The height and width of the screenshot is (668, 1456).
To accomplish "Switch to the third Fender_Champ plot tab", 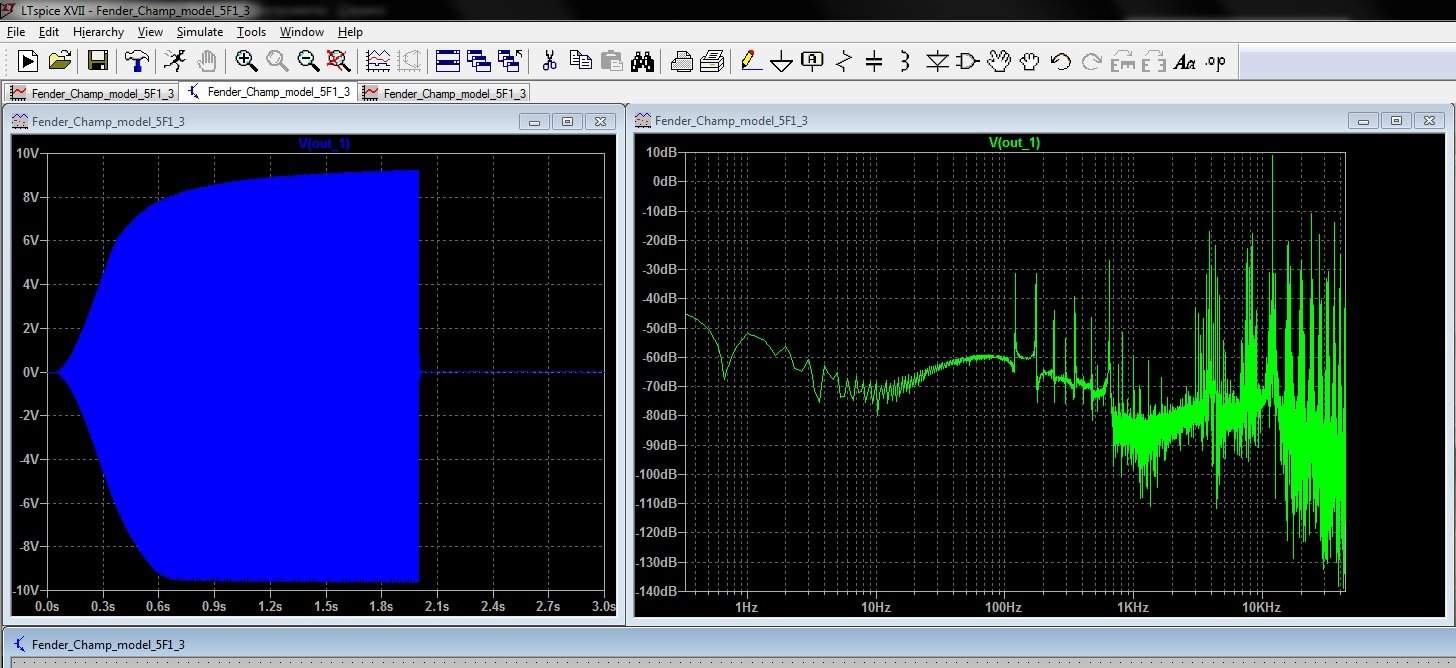I will point(444,93).
